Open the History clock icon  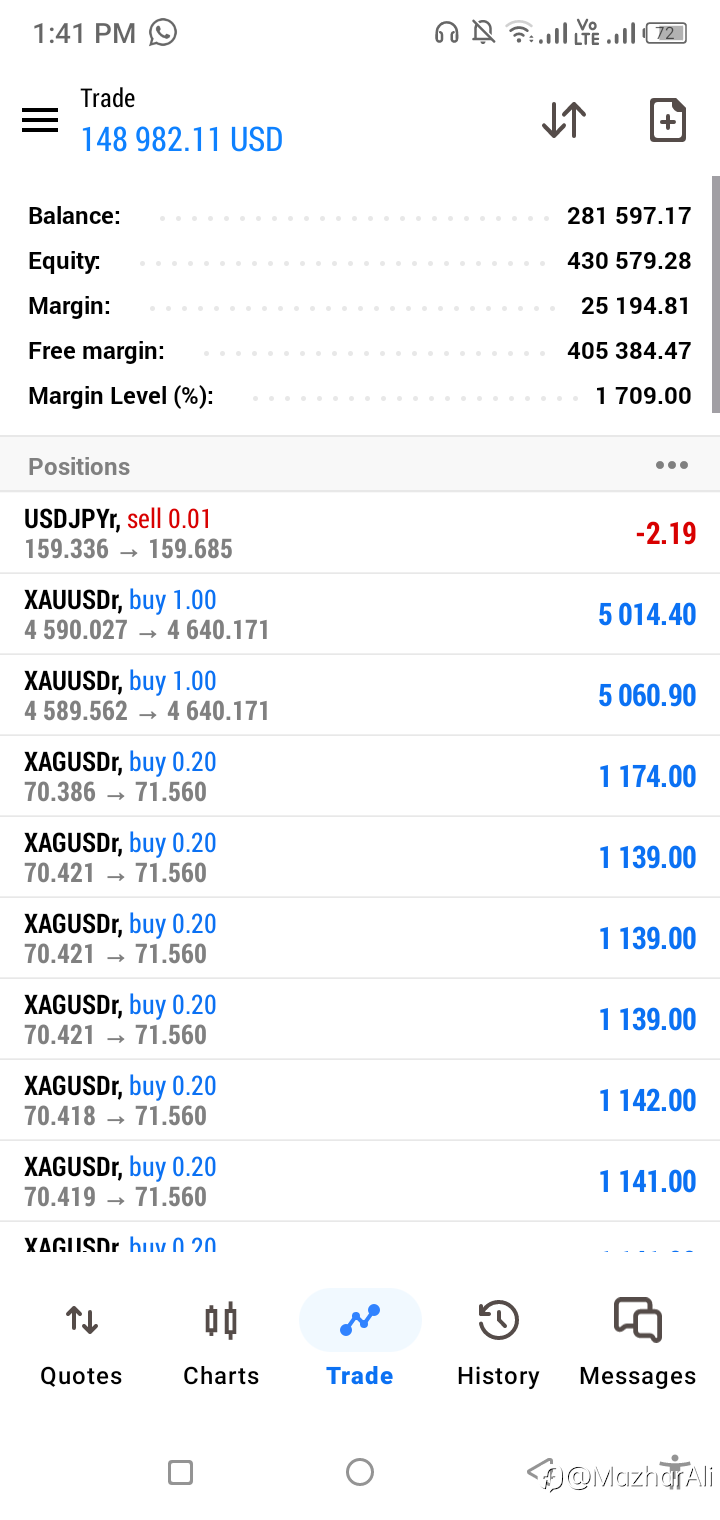point(498,1321)
